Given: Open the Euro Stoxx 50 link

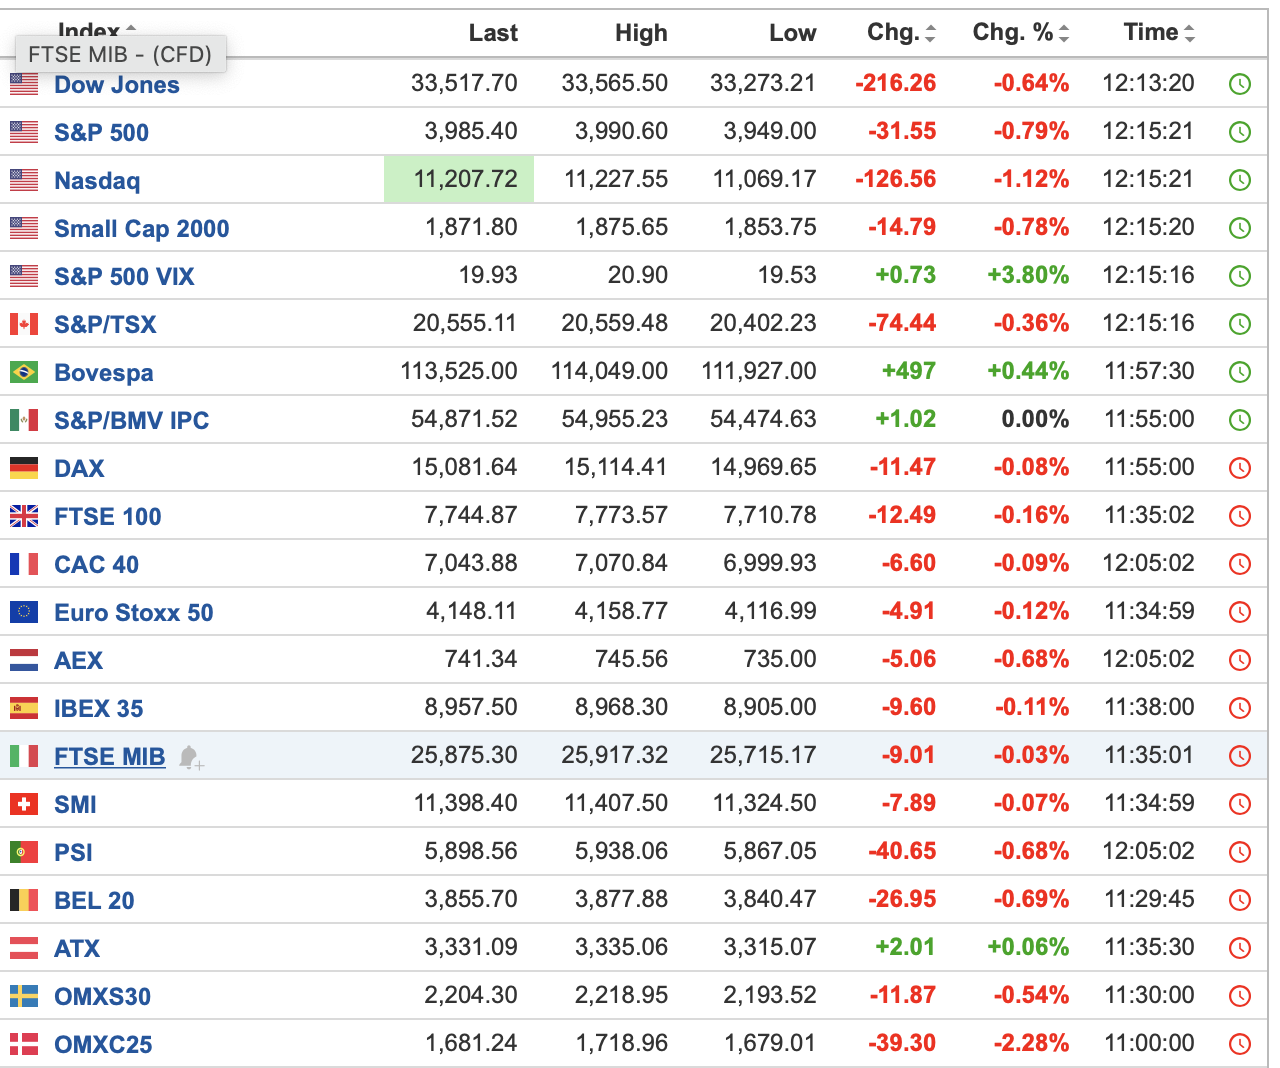Looking at the screenshot, I should pyautogui.click(x=133, y=612).
